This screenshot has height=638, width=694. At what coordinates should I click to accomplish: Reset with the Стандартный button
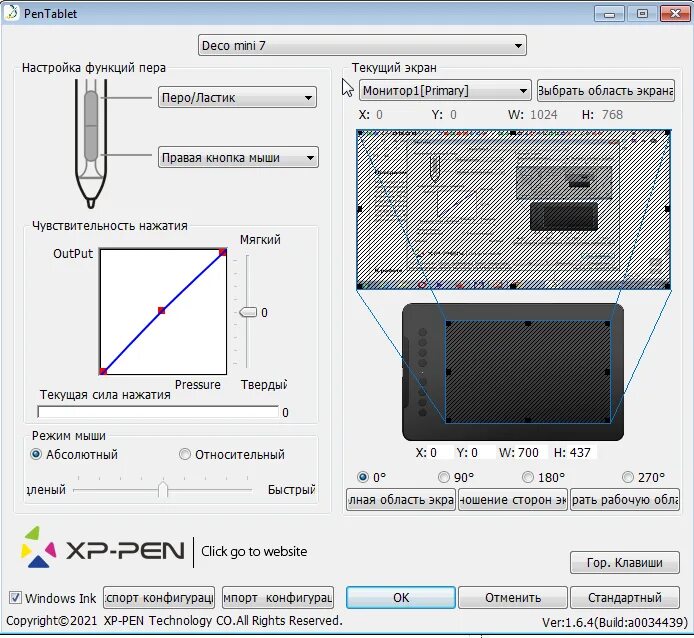[625, 598]
